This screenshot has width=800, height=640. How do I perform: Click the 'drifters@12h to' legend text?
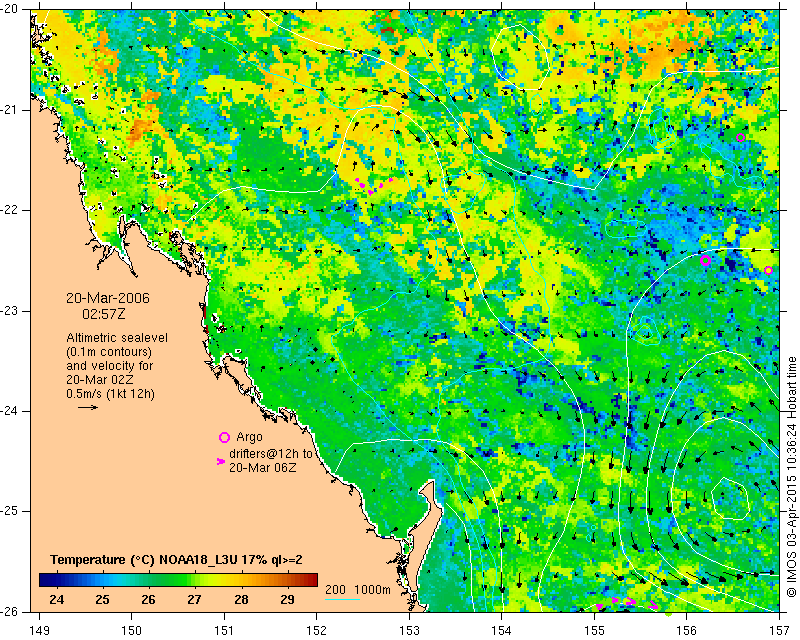(x=270, y=454)
